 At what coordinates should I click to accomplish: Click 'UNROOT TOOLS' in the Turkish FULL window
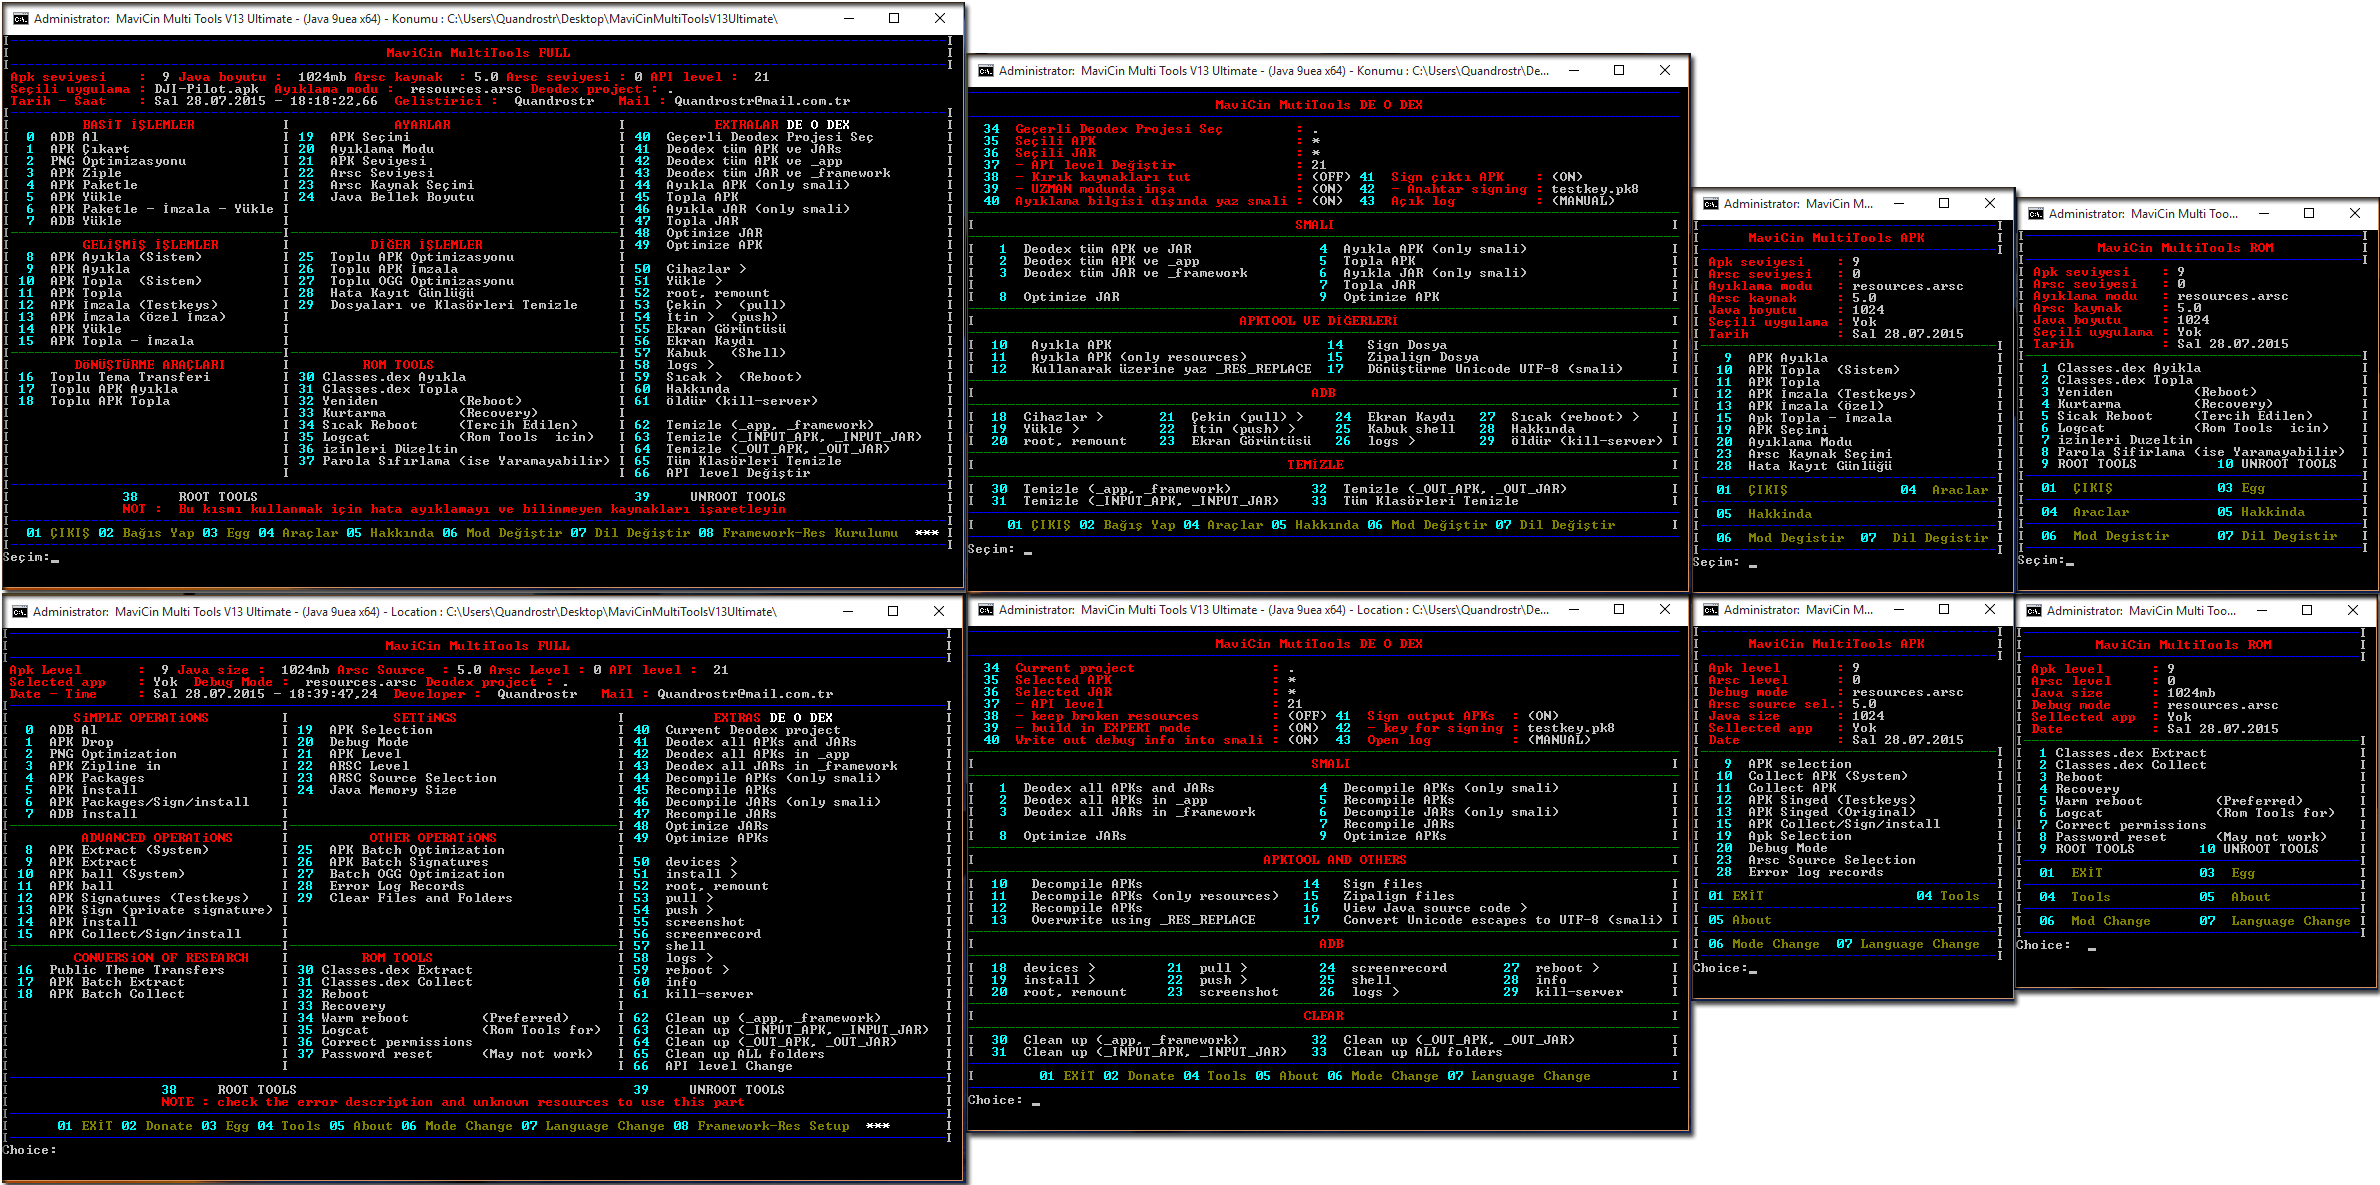pyautogui.click(x=738, y=497)
